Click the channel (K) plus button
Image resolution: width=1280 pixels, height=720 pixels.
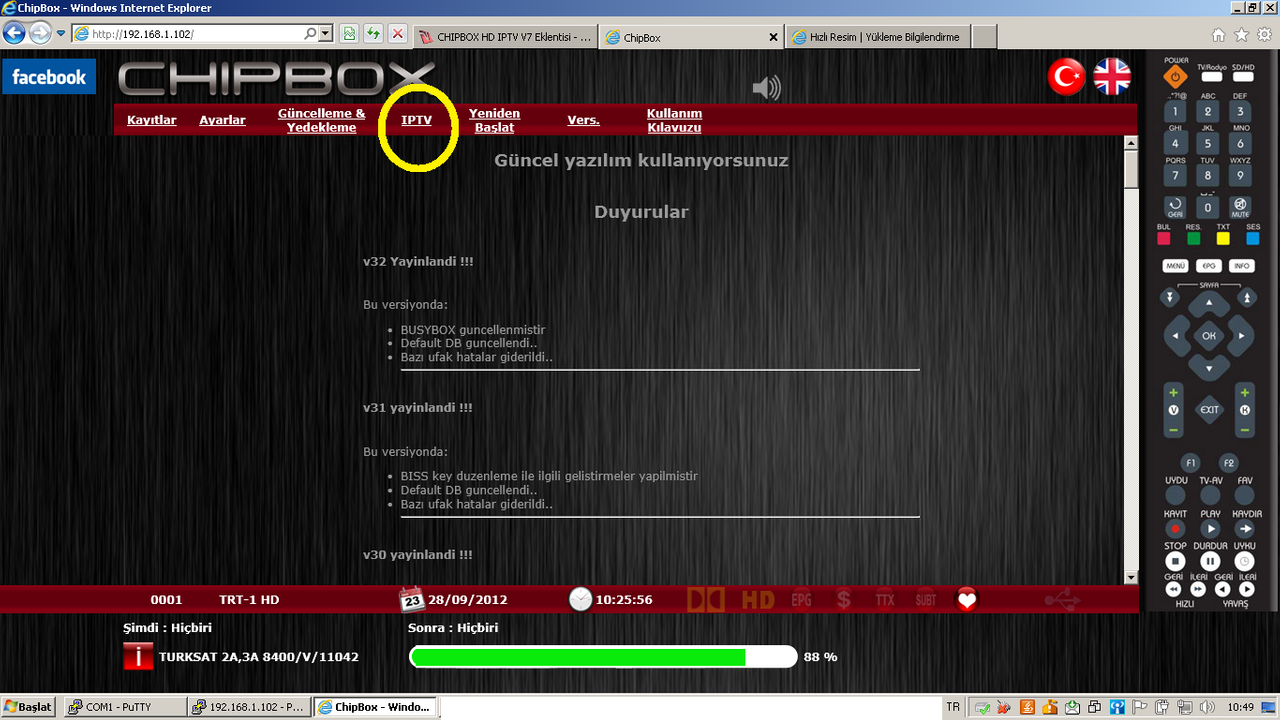1245,392
